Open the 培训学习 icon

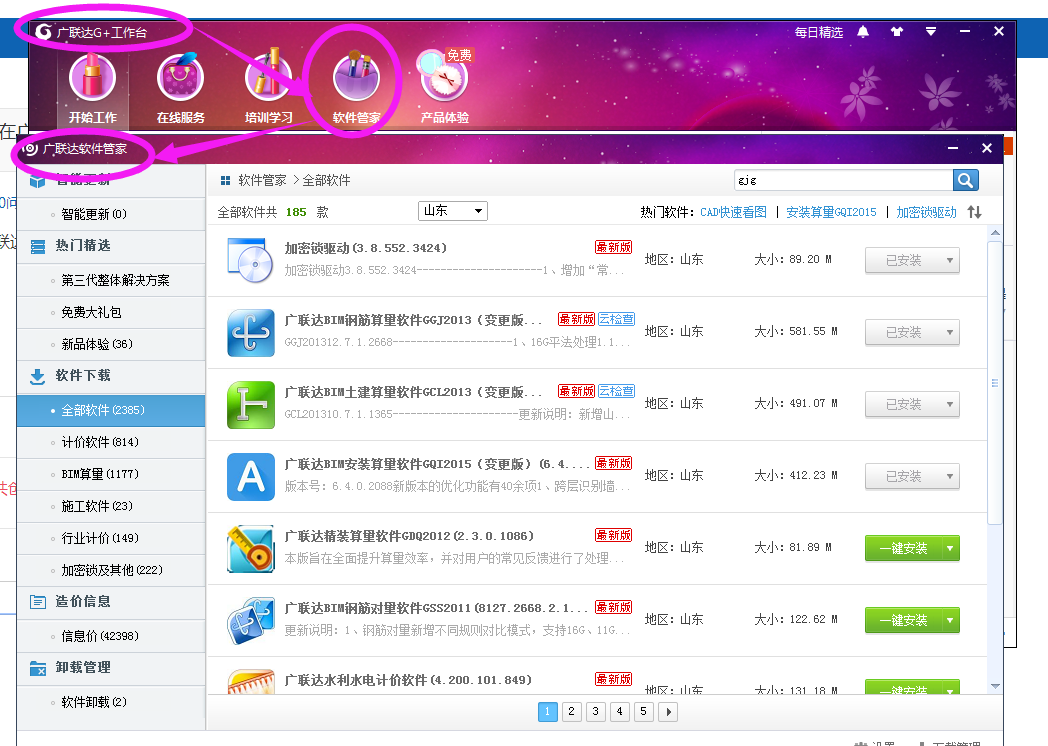pyautogui.click(x=268, y=76)
